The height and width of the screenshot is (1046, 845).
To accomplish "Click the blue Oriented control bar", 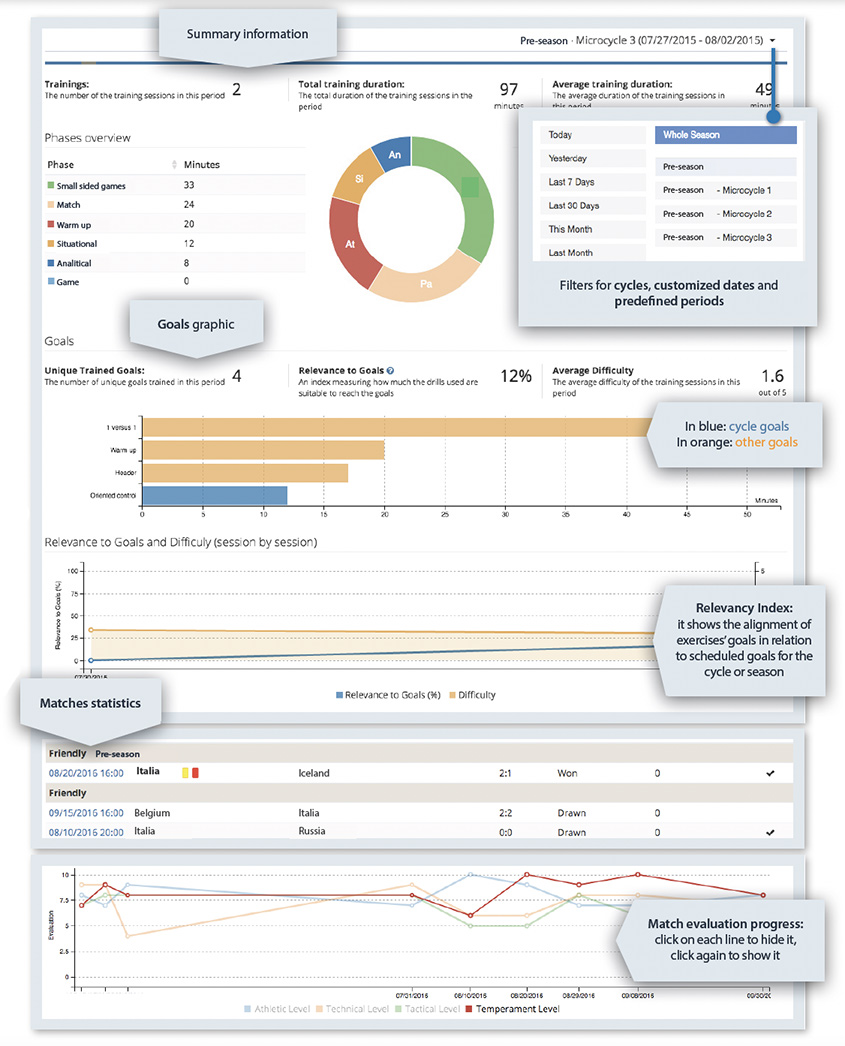I will [x=215, y=495].
